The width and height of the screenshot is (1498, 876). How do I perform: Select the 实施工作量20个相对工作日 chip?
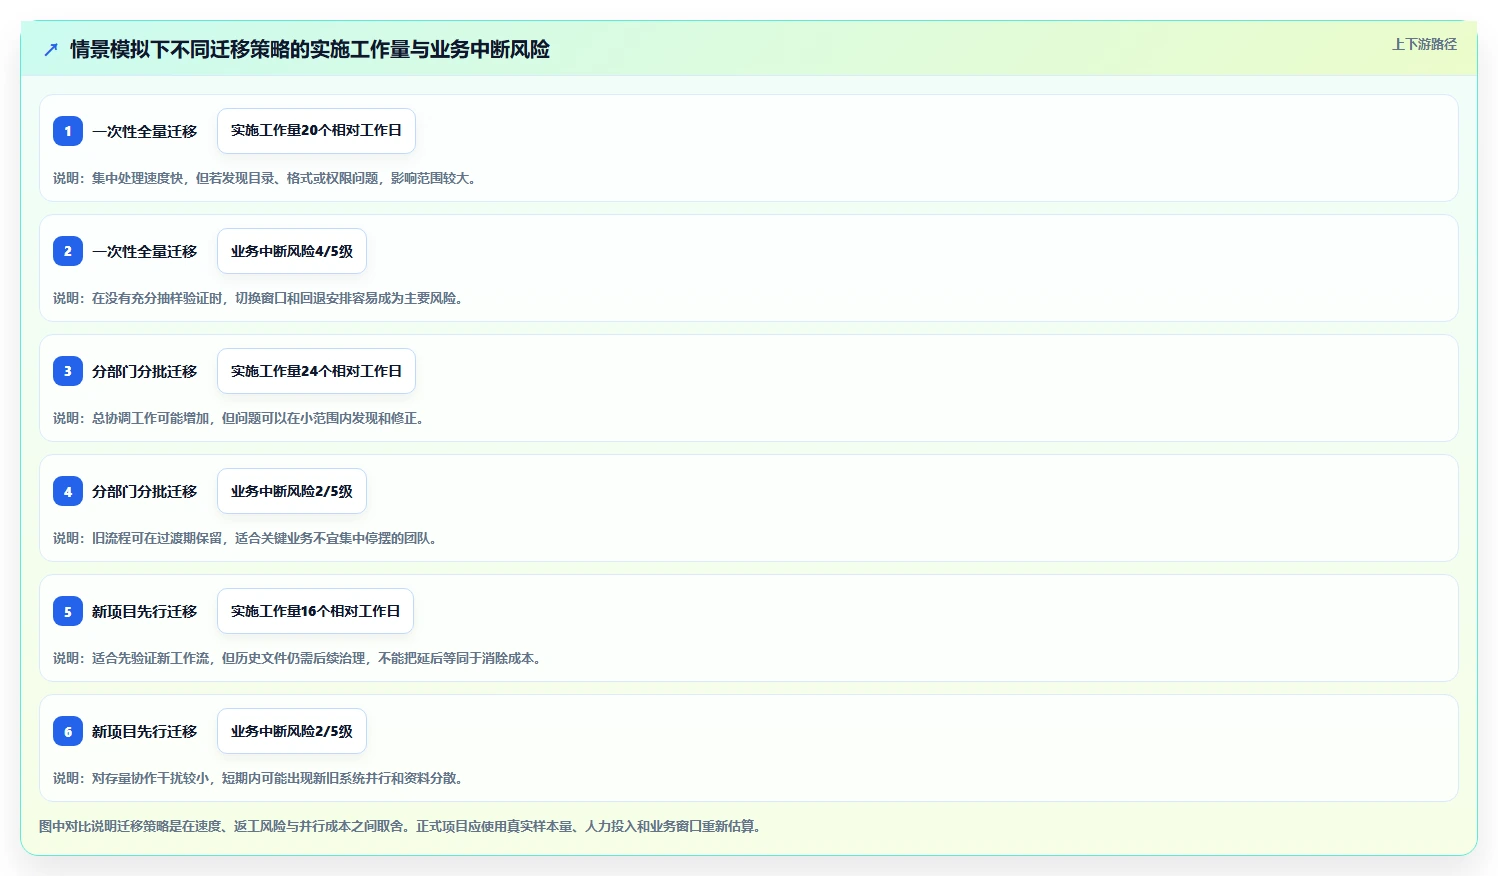(x=316, y=131)
